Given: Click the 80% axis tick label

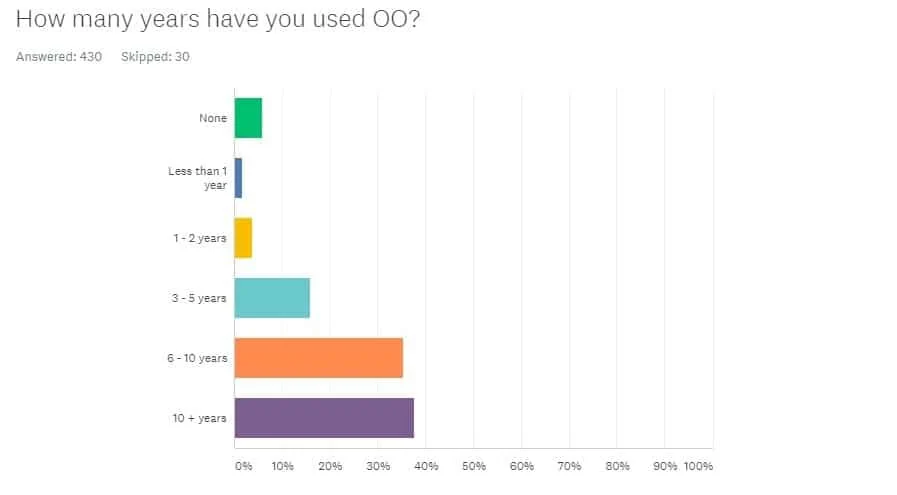Looking at the screenshot, I should click(617, 466).
